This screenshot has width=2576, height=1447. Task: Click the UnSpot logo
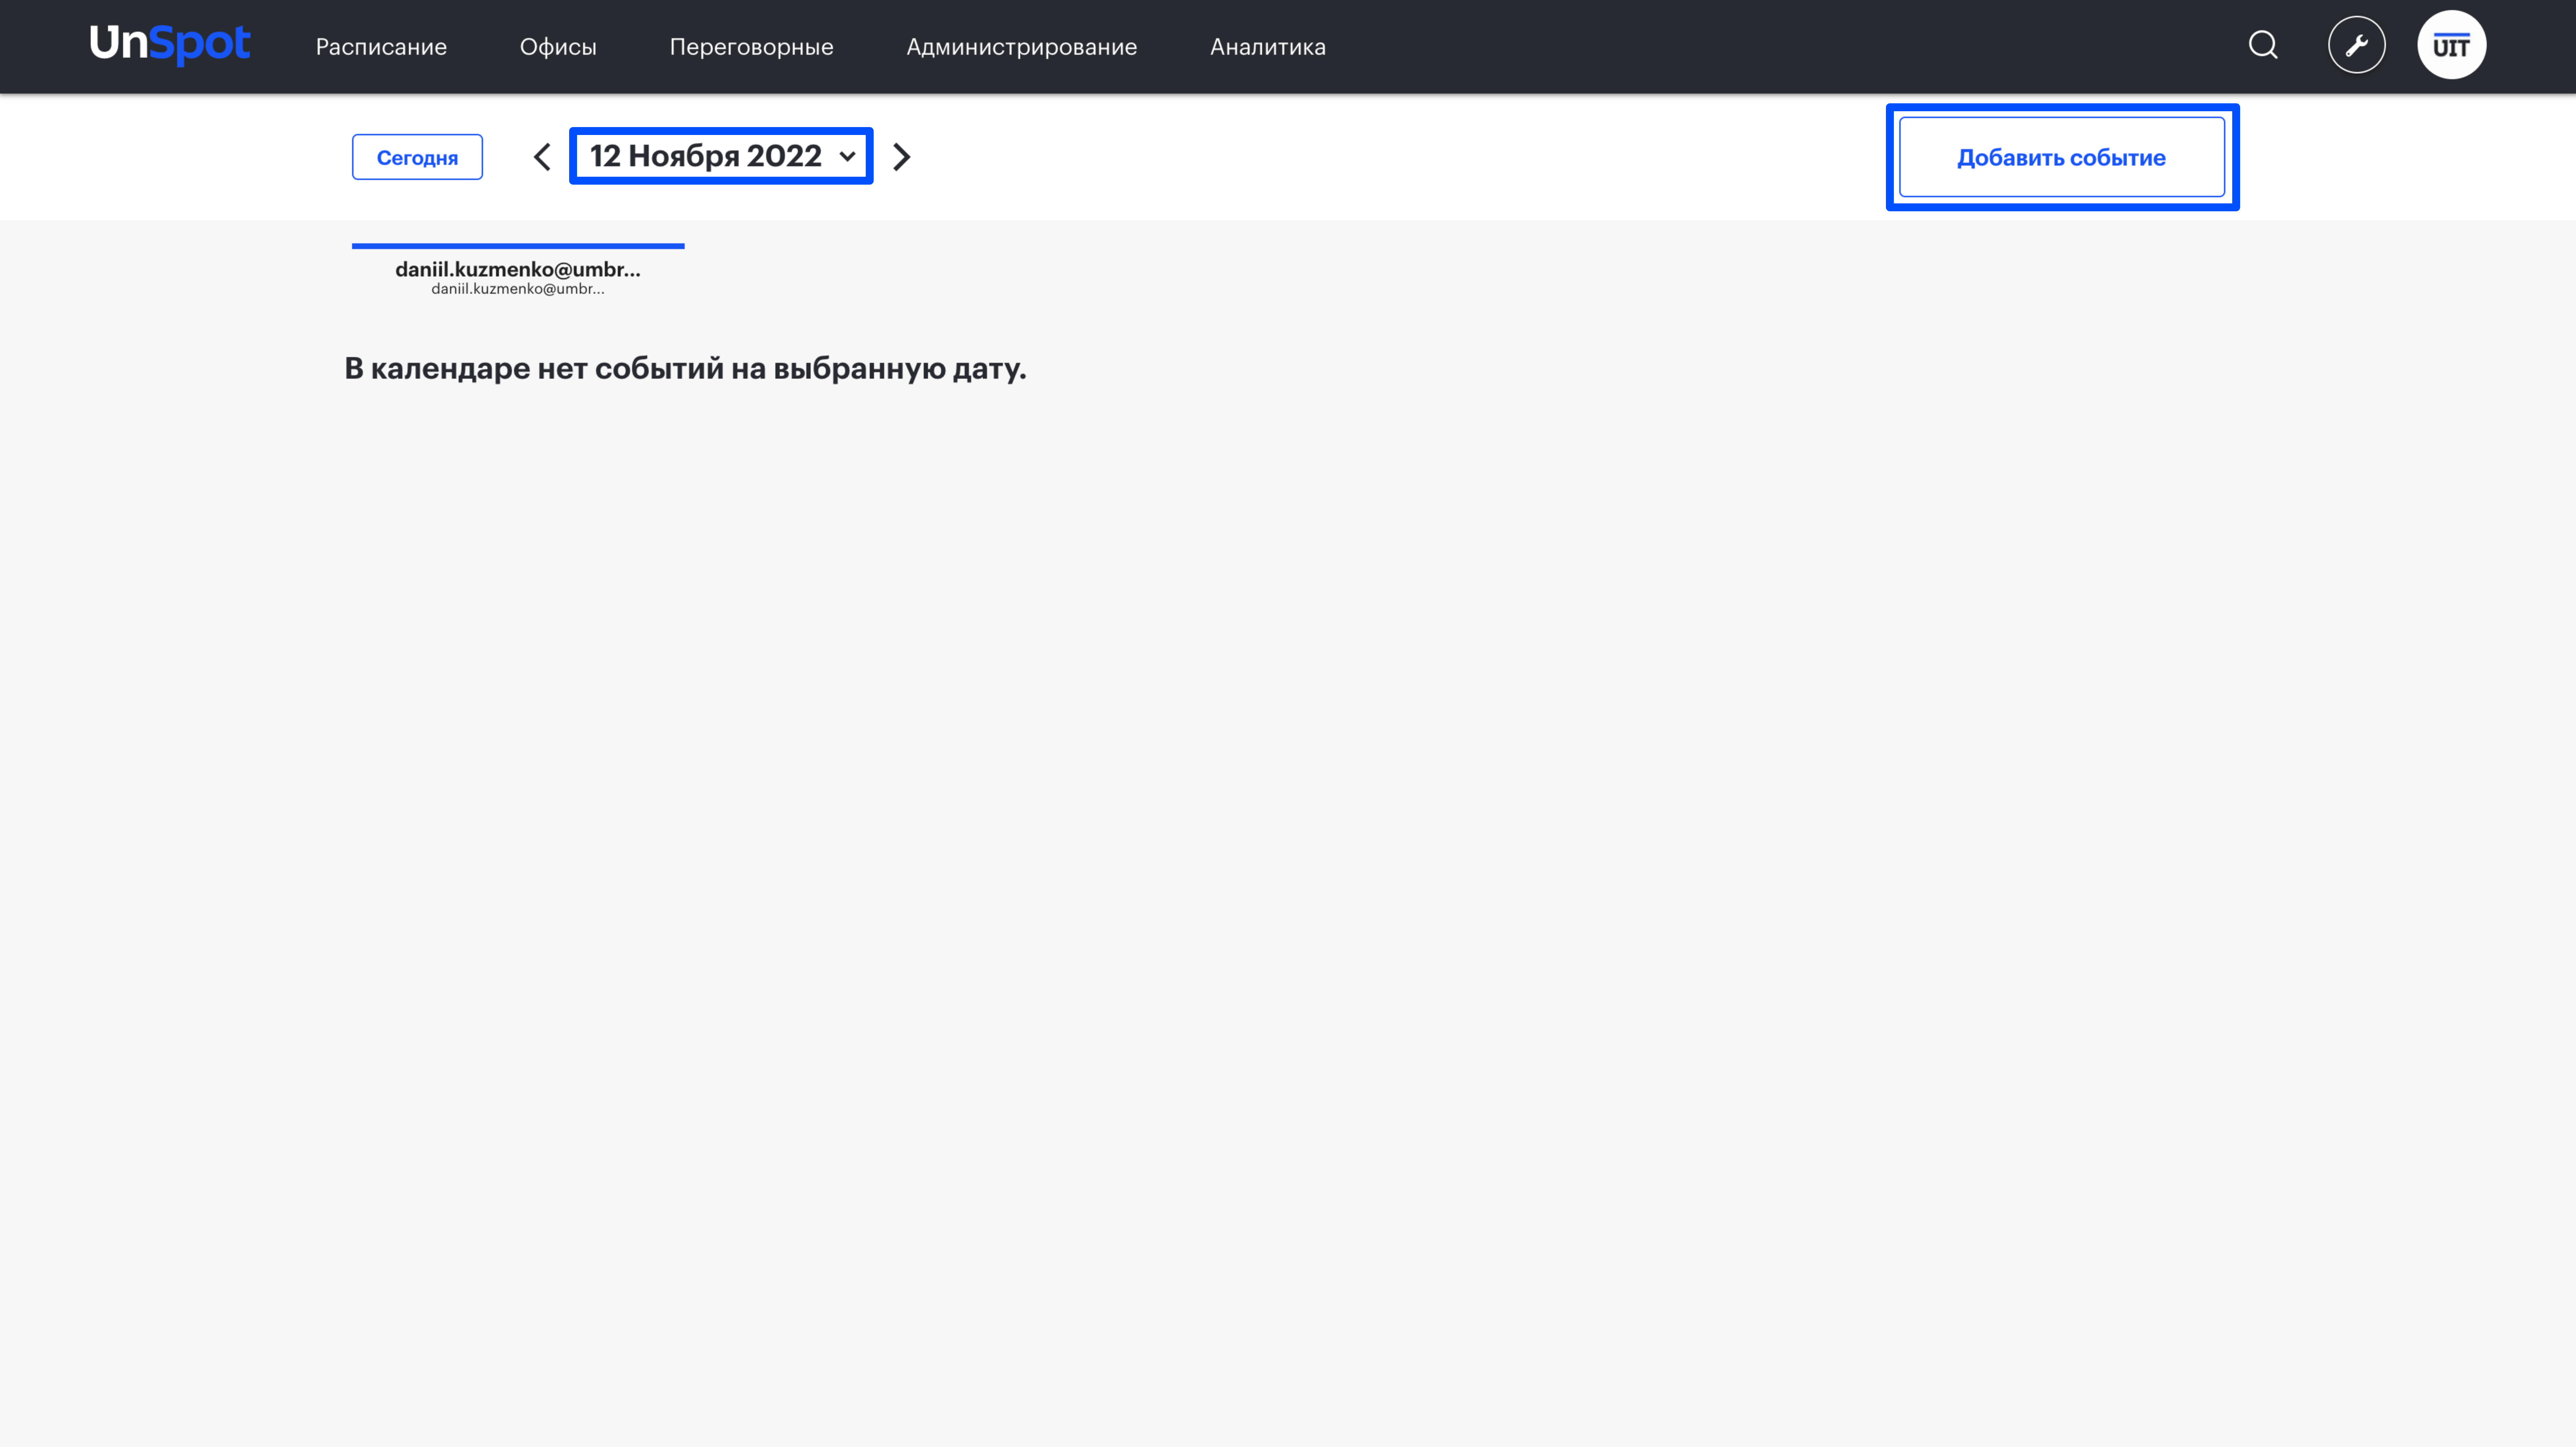pyautogui.click(x=170, y=45)
